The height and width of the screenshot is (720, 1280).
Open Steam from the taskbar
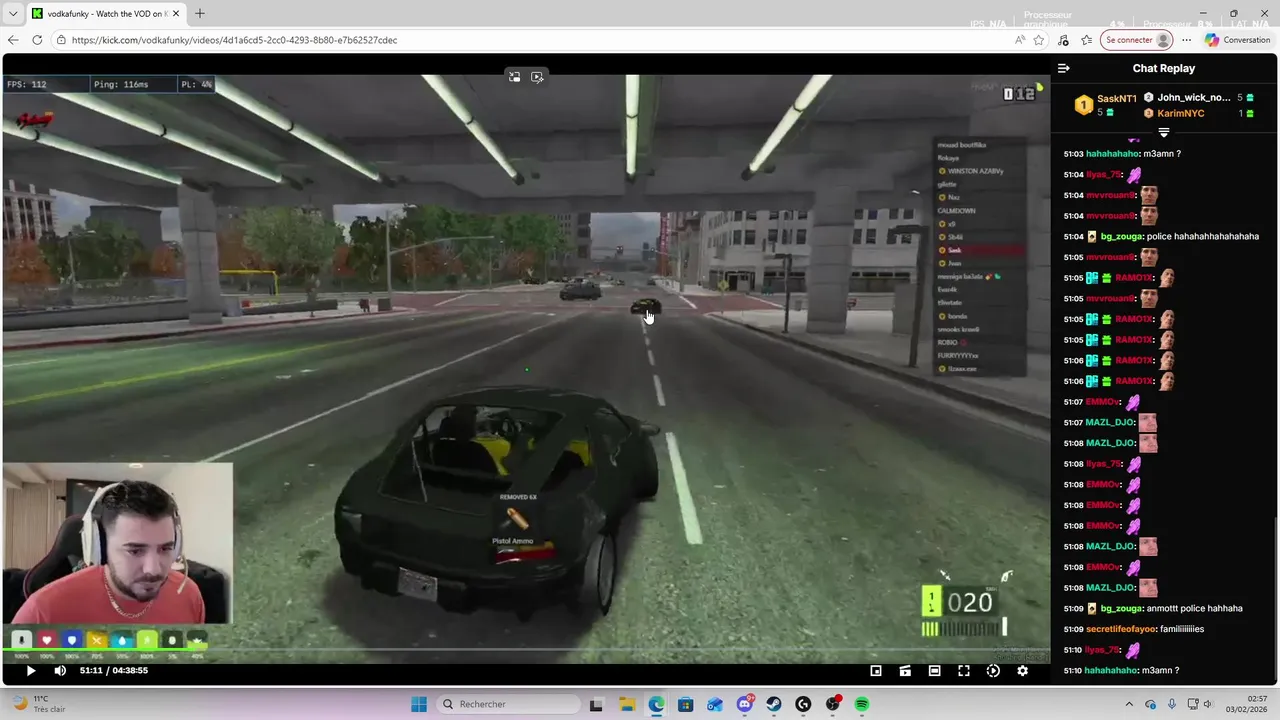click(x=774, y=704)
